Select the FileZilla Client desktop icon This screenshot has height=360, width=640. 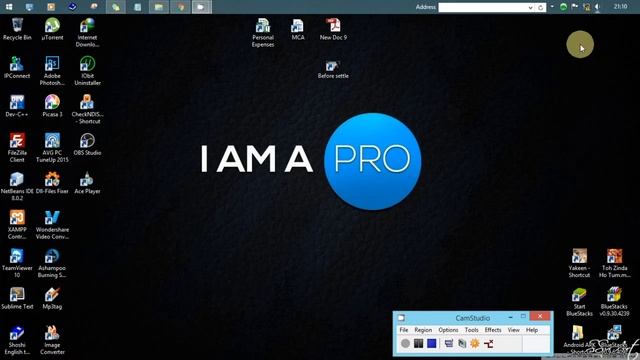[17, 148]
